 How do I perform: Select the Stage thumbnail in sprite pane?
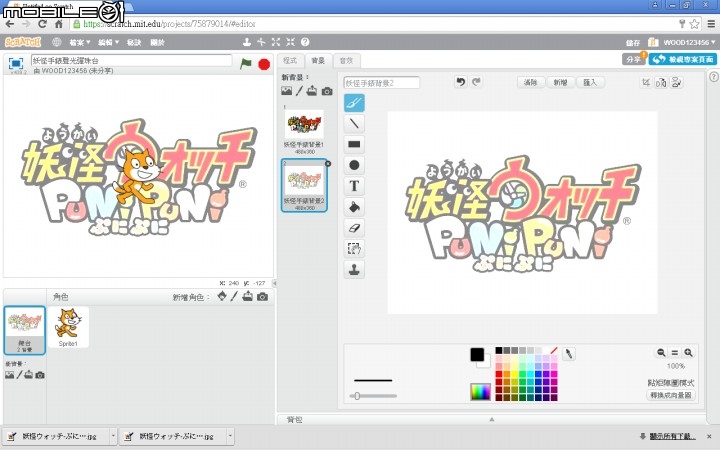click(x=25, y=330)
